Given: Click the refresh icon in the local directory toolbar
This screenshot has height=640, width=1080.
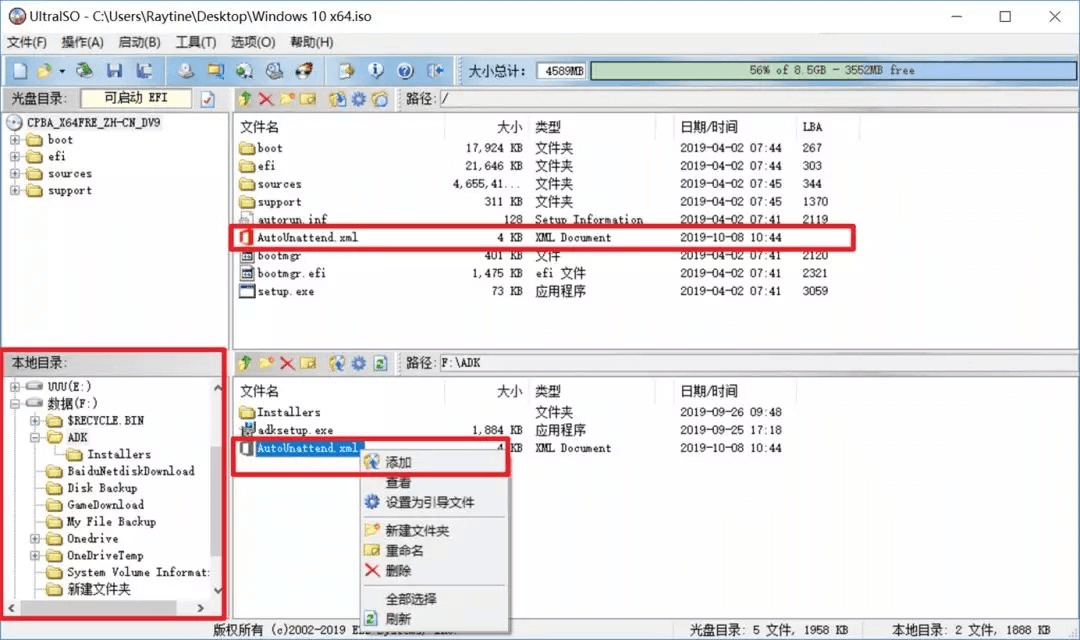Looking at the screenshot, I should click(379, 362).
